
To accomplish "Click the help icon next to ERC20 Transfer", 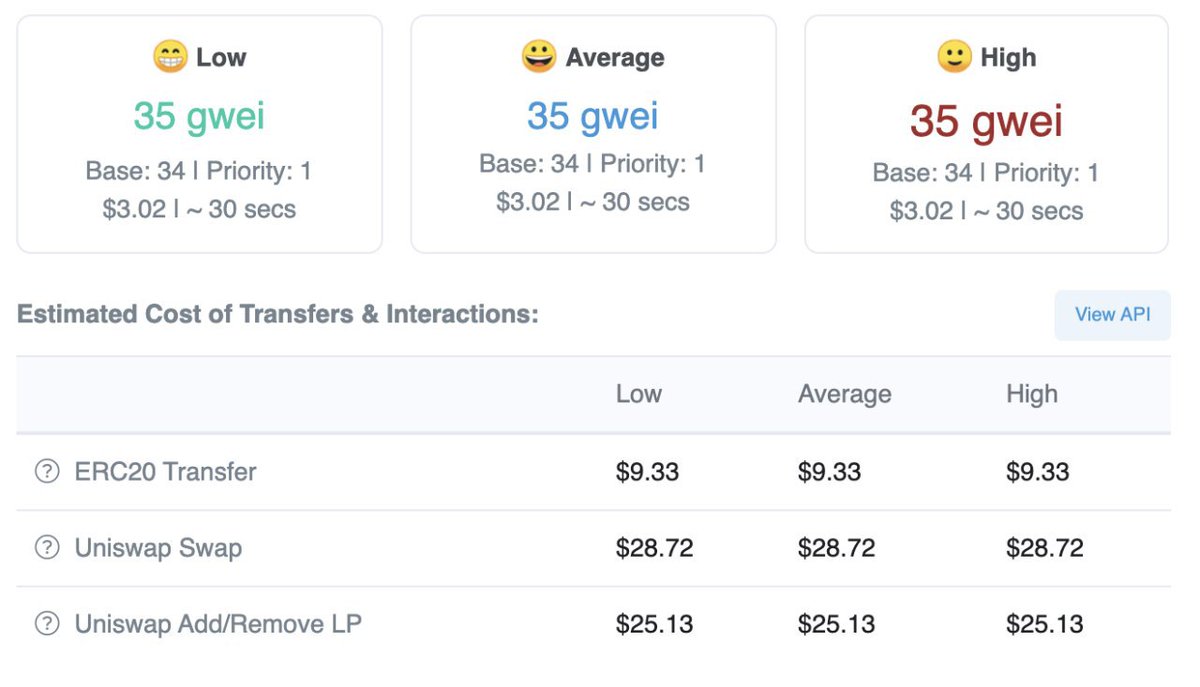I will pos(47,471).
